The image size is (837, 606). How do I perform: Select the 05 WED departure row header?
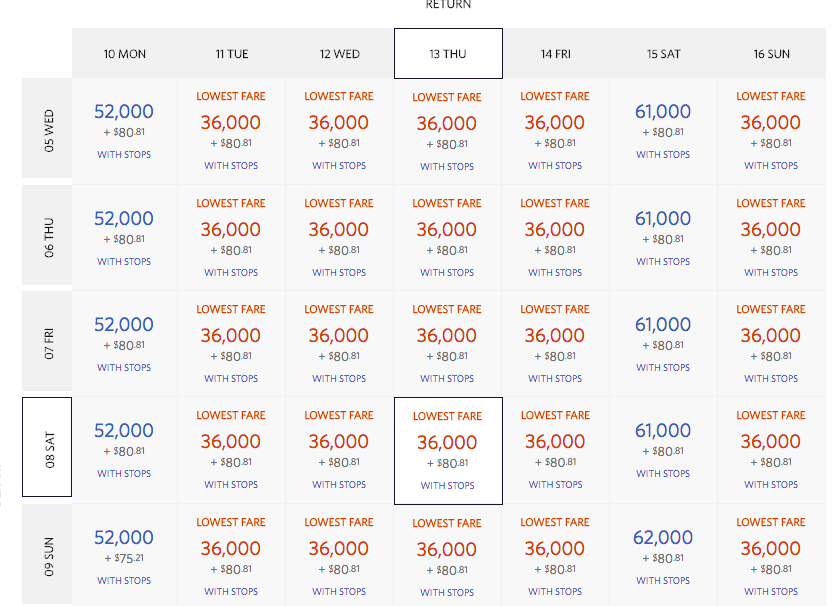point(48,128)
